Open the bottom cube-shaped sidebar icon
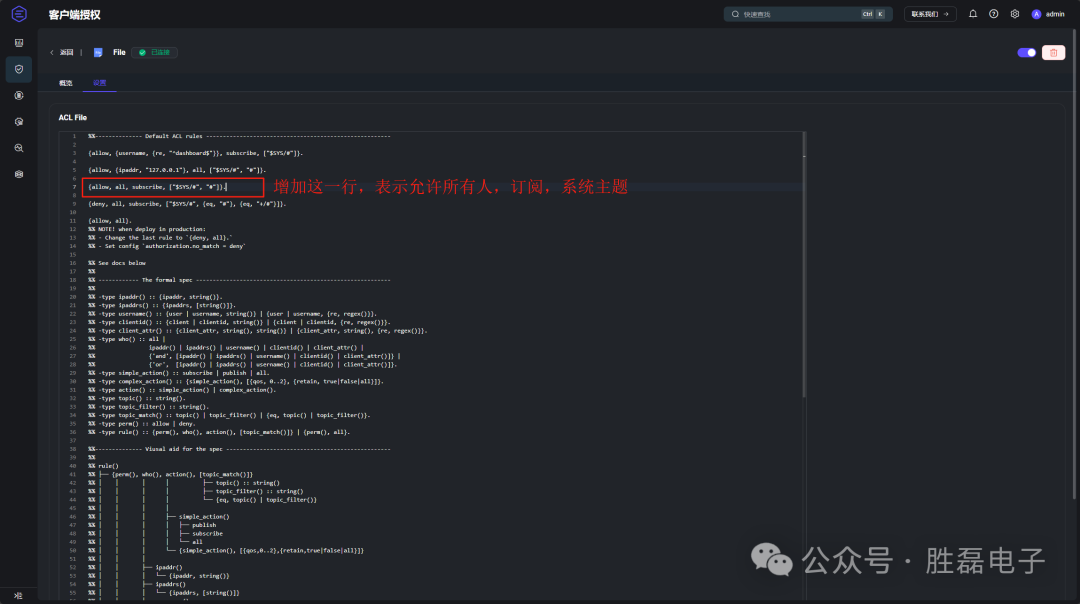1080x604 pixels. 19,174
